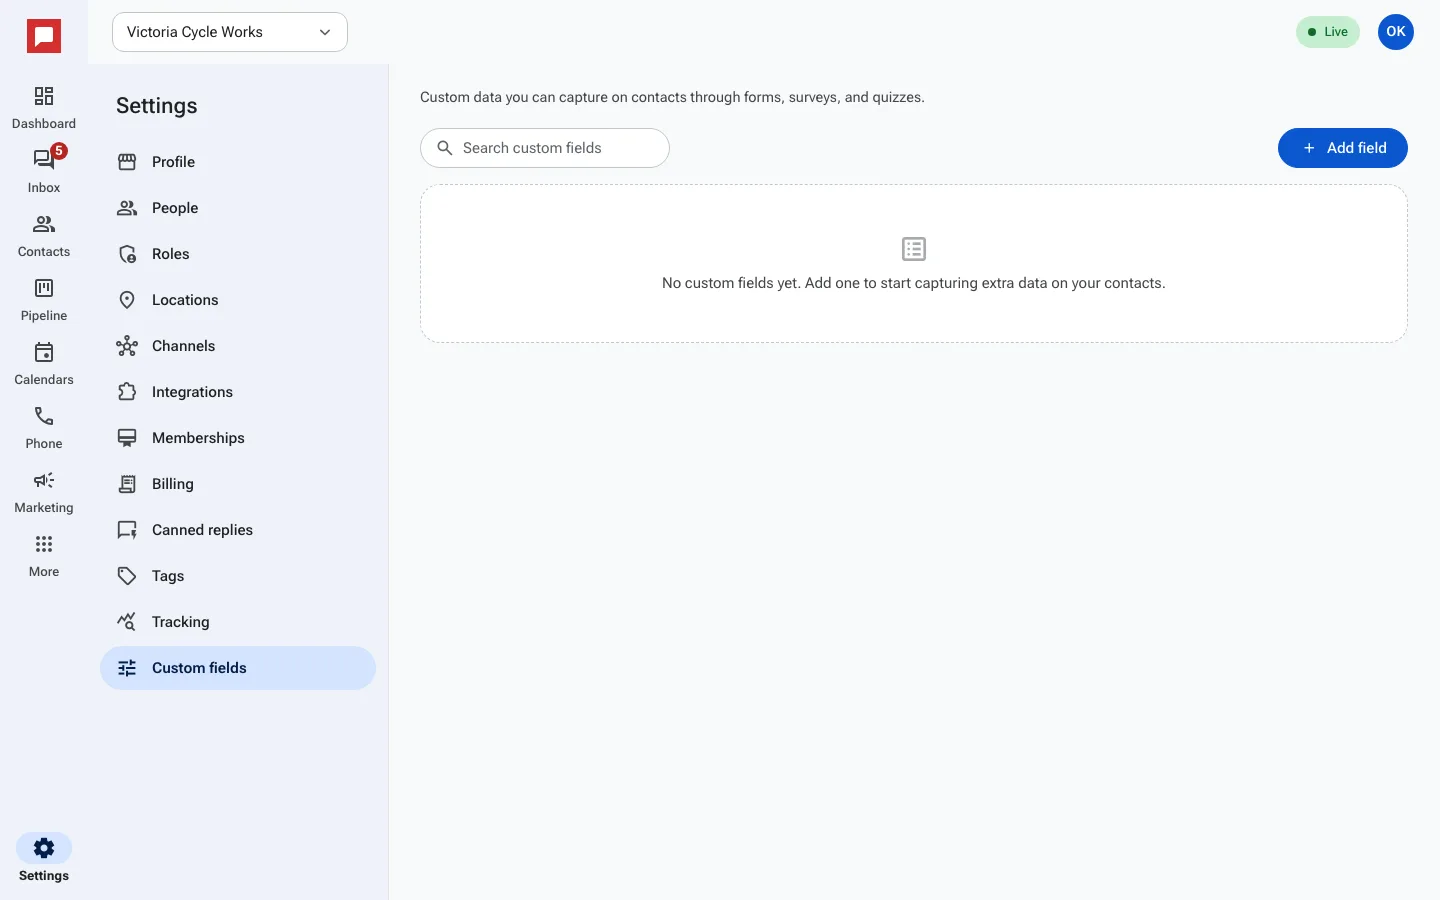This screenshot has width=1440, height=900.
Task: Open the Inbox with 5 unread
Action: (x=44, y=160)
